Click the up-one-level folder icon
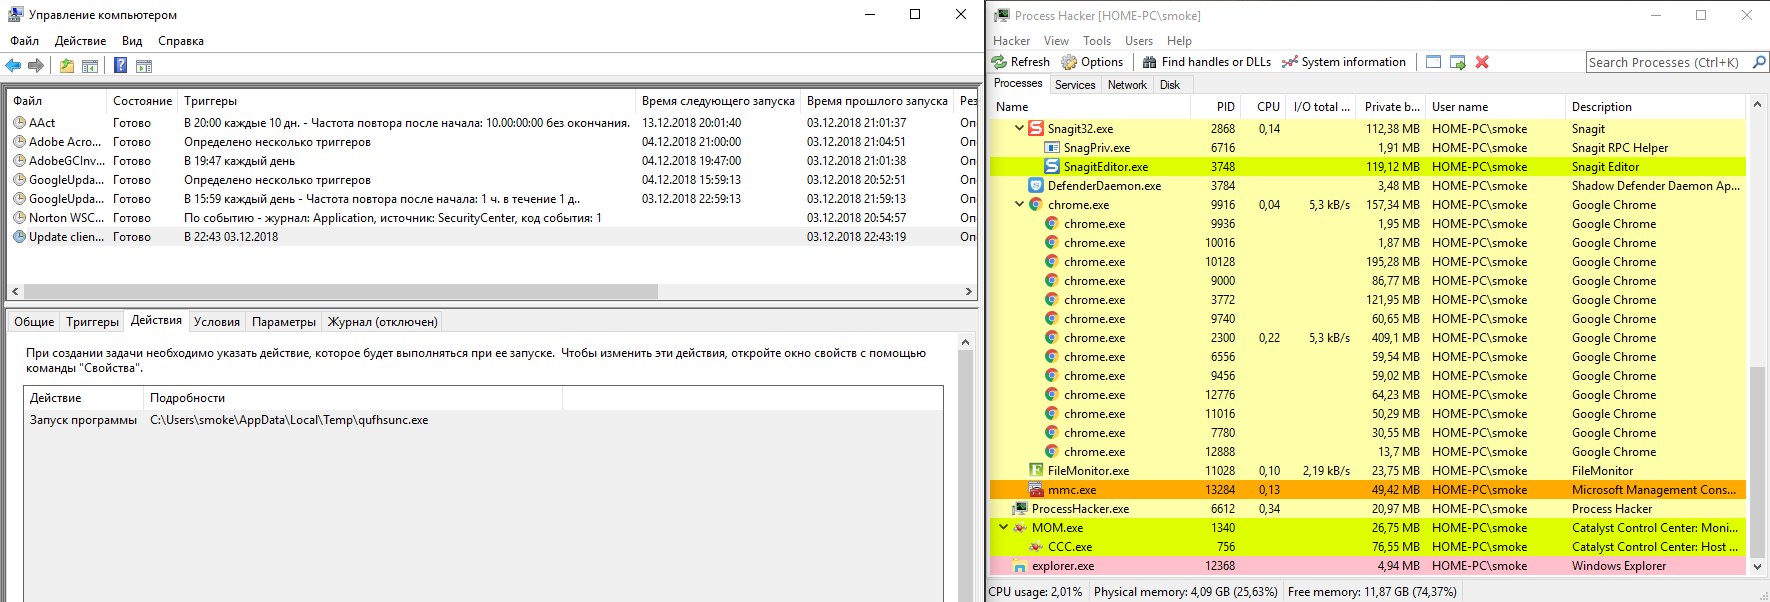This screenshot has height=602, width=1770. (x=66, y=66)
